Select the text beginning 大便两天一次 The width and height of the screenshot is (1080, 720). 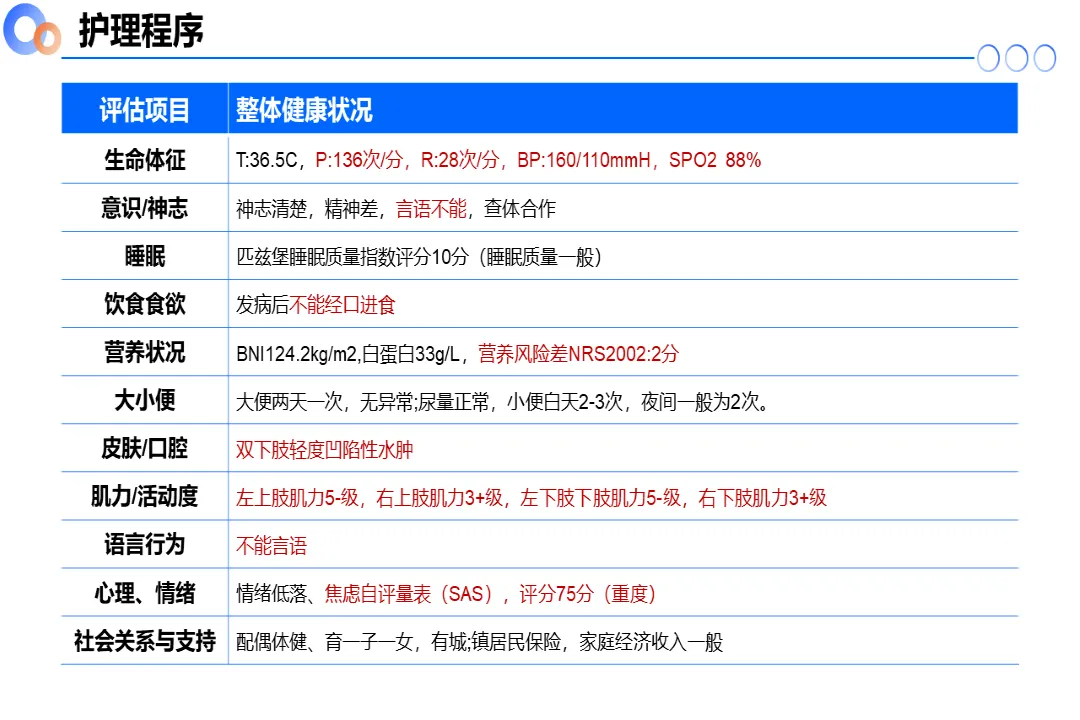click(x=502, y=402)
